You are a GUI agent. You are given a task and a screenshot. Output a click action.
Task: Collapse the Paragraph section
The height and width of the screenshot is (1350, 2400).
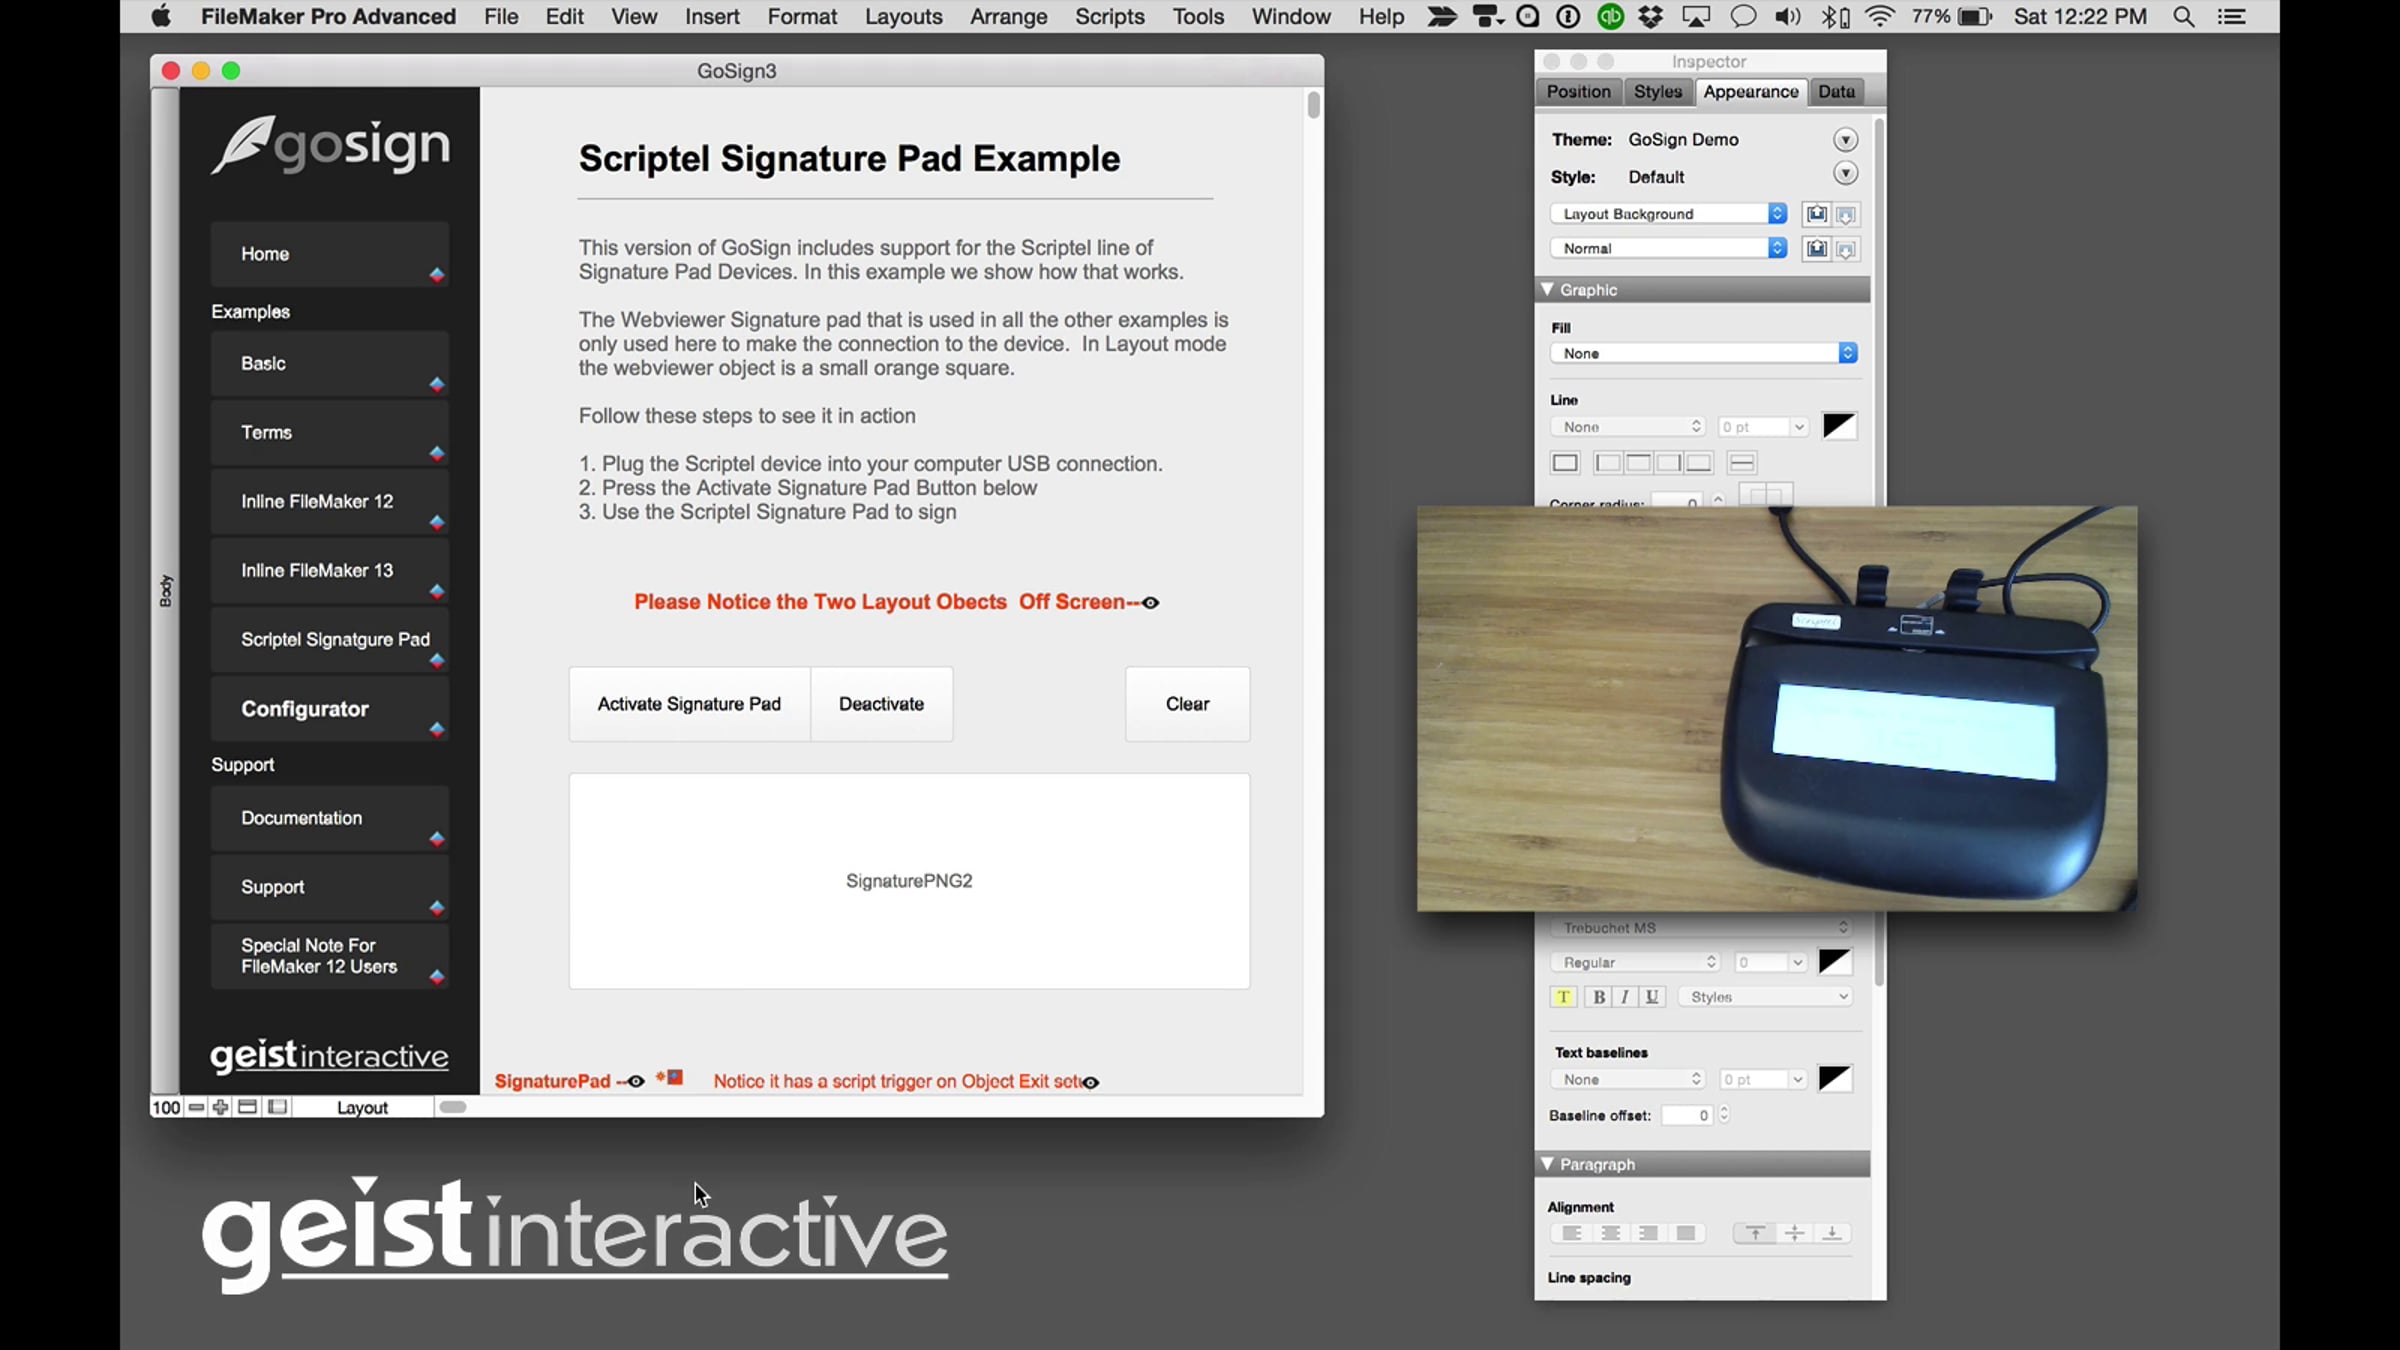click(x=1547, y=1164)
